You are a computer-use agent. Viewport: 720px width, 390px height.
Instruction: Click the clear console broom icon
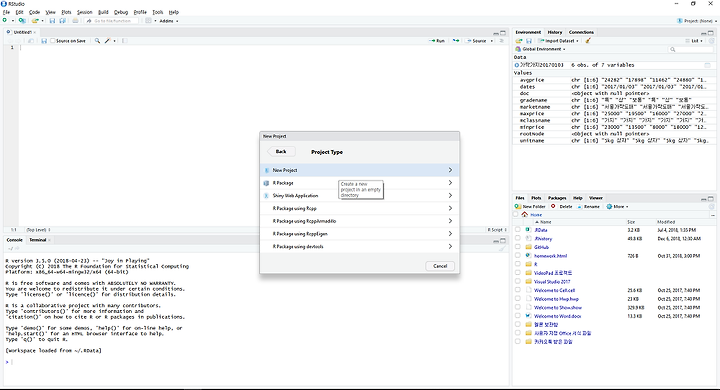tap(502, 249)
